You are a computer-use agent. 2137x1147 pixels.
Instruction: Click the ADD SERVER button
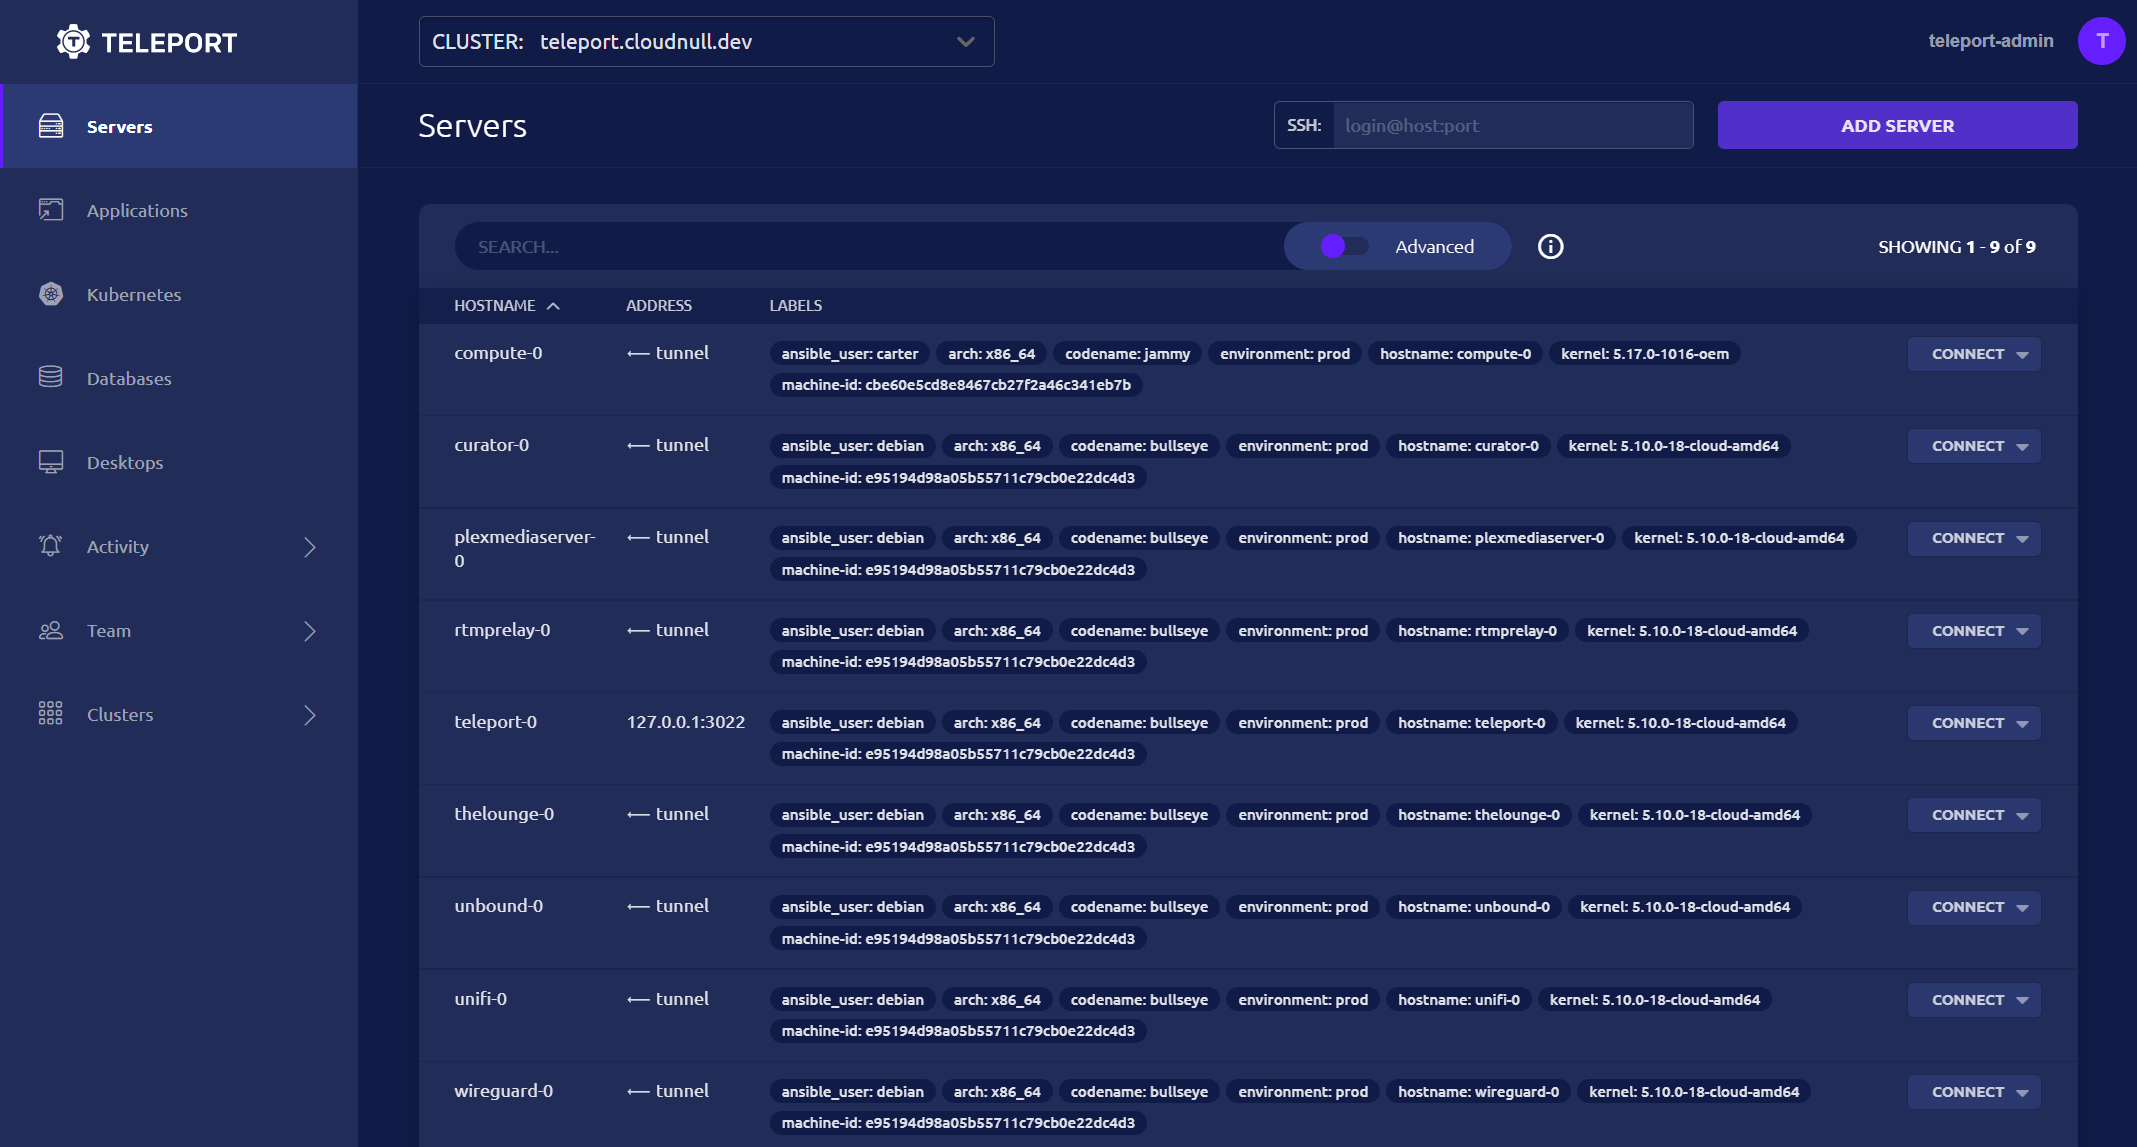(x=1896, y=126)
